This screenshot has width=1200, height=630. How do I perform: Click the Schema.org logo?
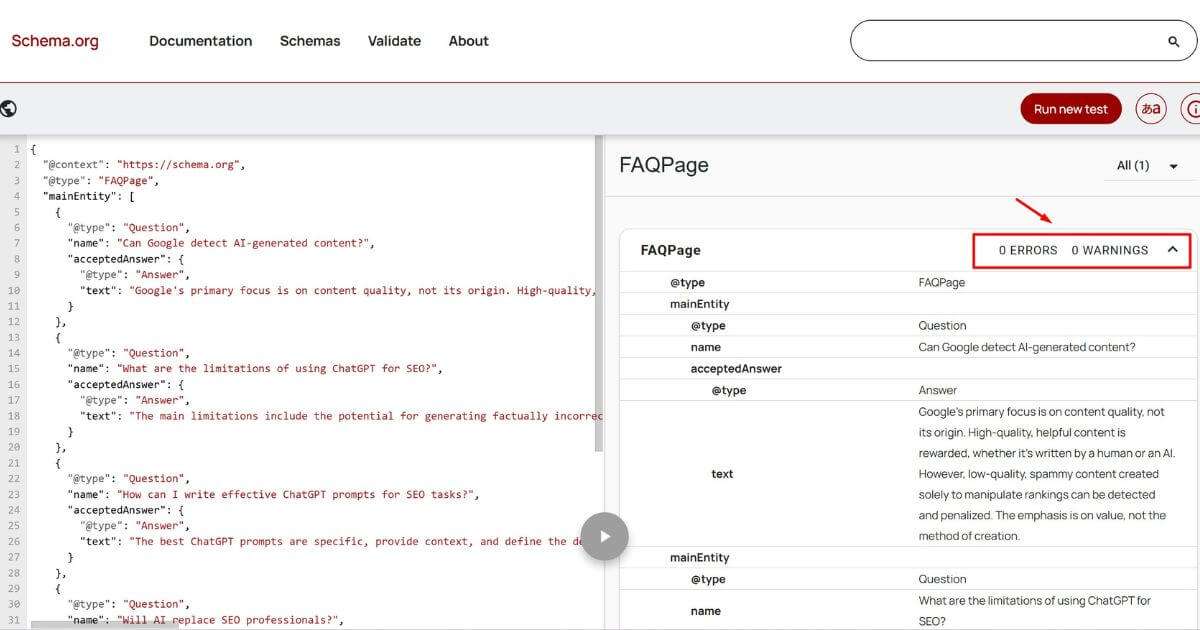click(54, 41)
